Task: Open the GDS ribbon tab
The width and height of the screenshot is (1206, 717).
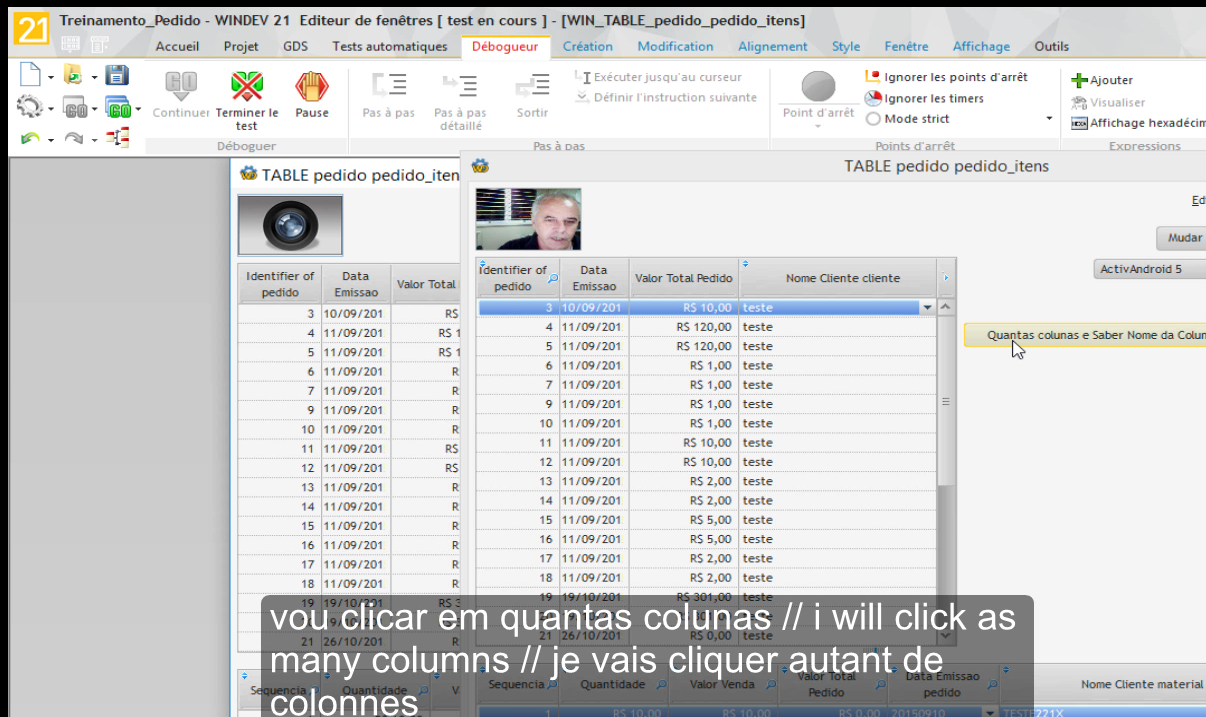Action: pyautogui.click(x=295, y=46)
